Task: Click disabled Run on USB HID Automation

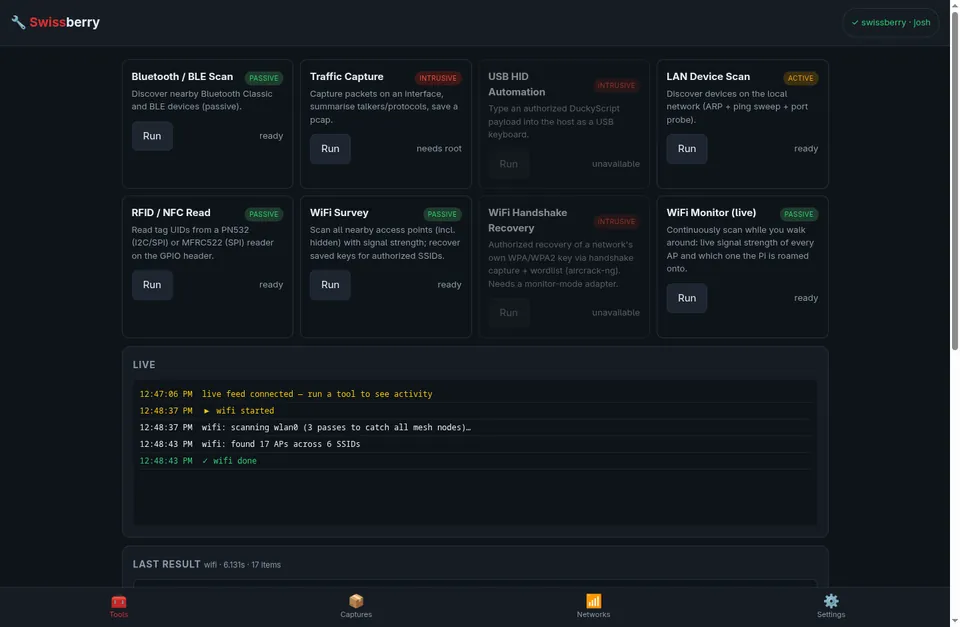Action: click(508, 164)
